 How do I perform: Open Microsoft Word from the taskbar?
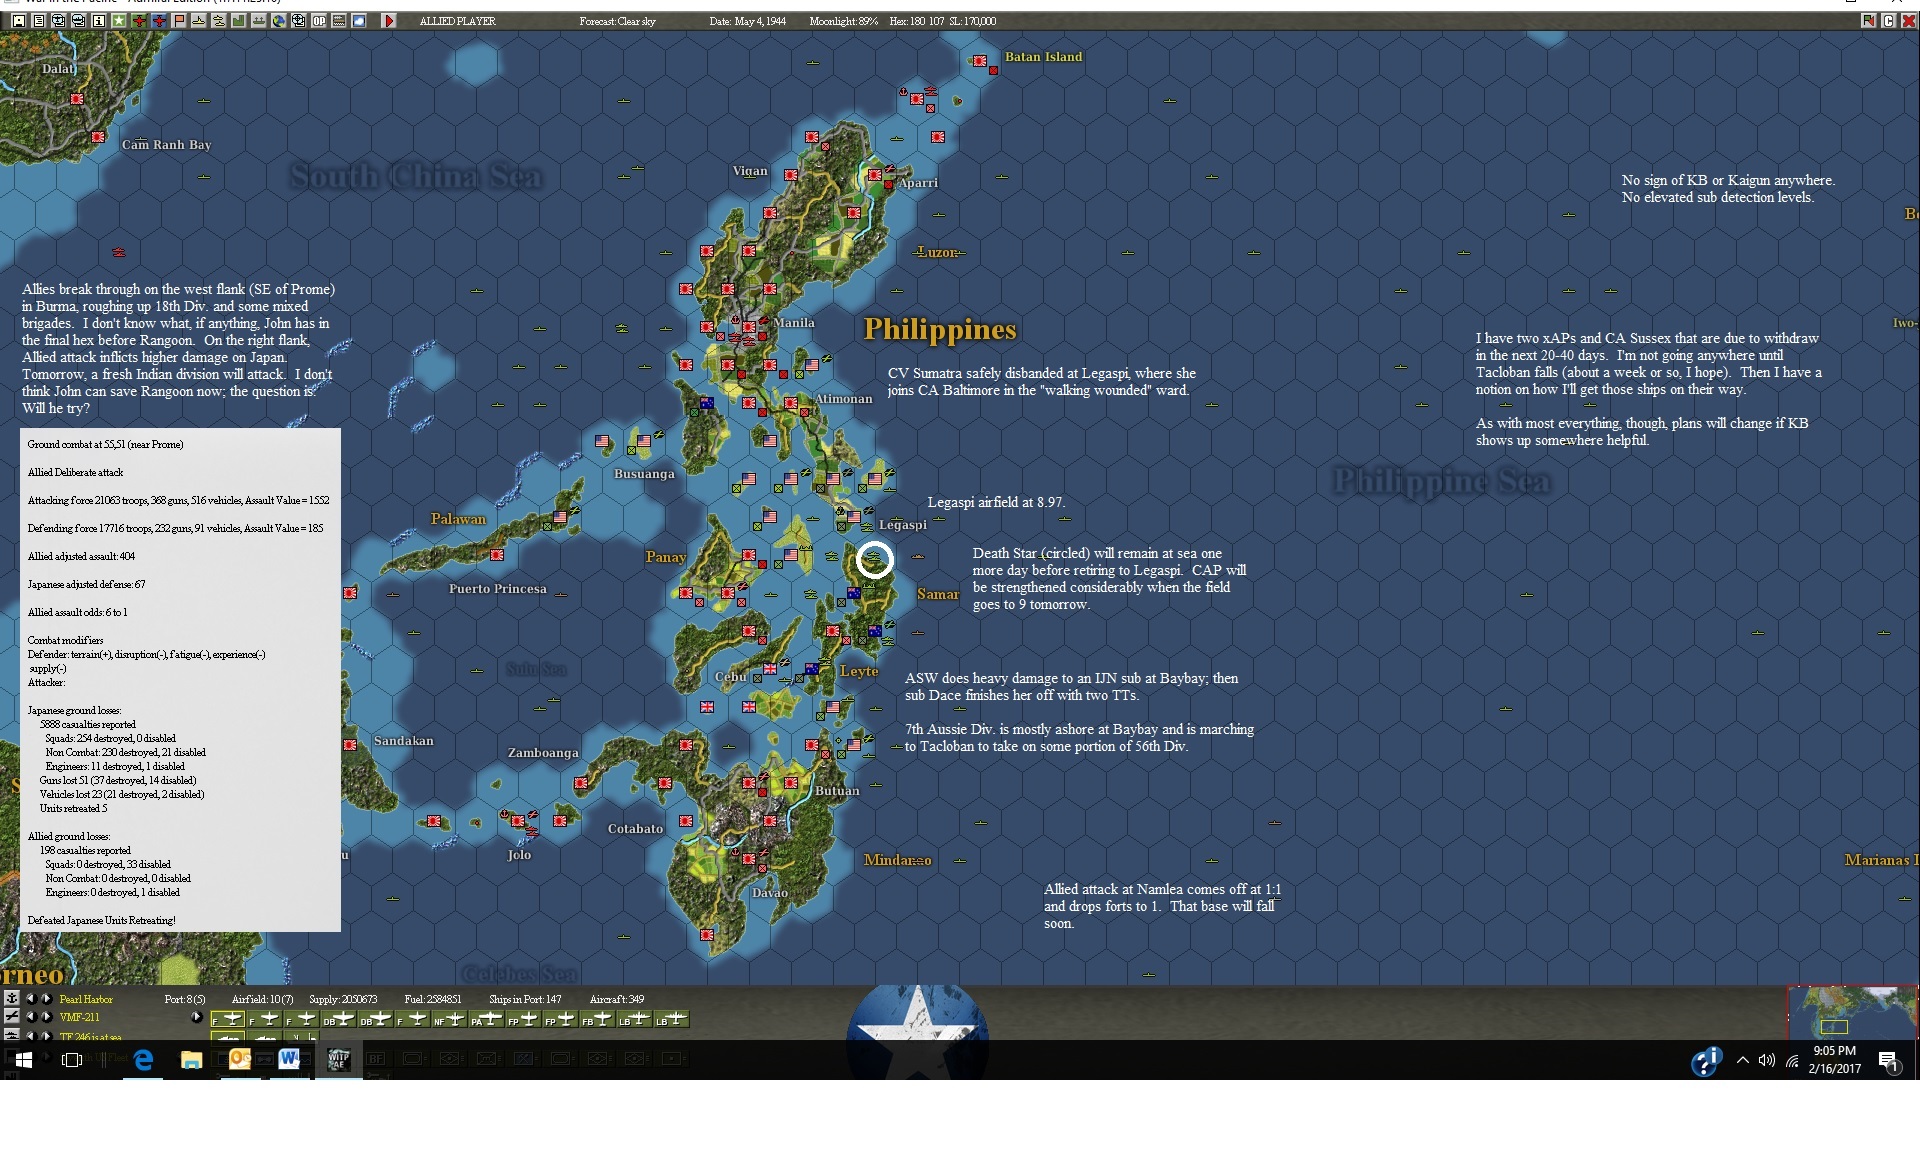289,1059
